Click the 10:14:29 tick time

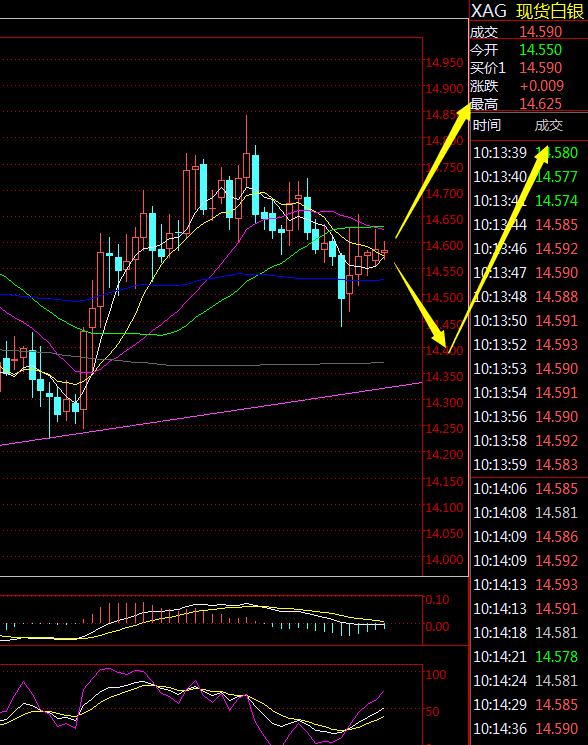(500, 705)
